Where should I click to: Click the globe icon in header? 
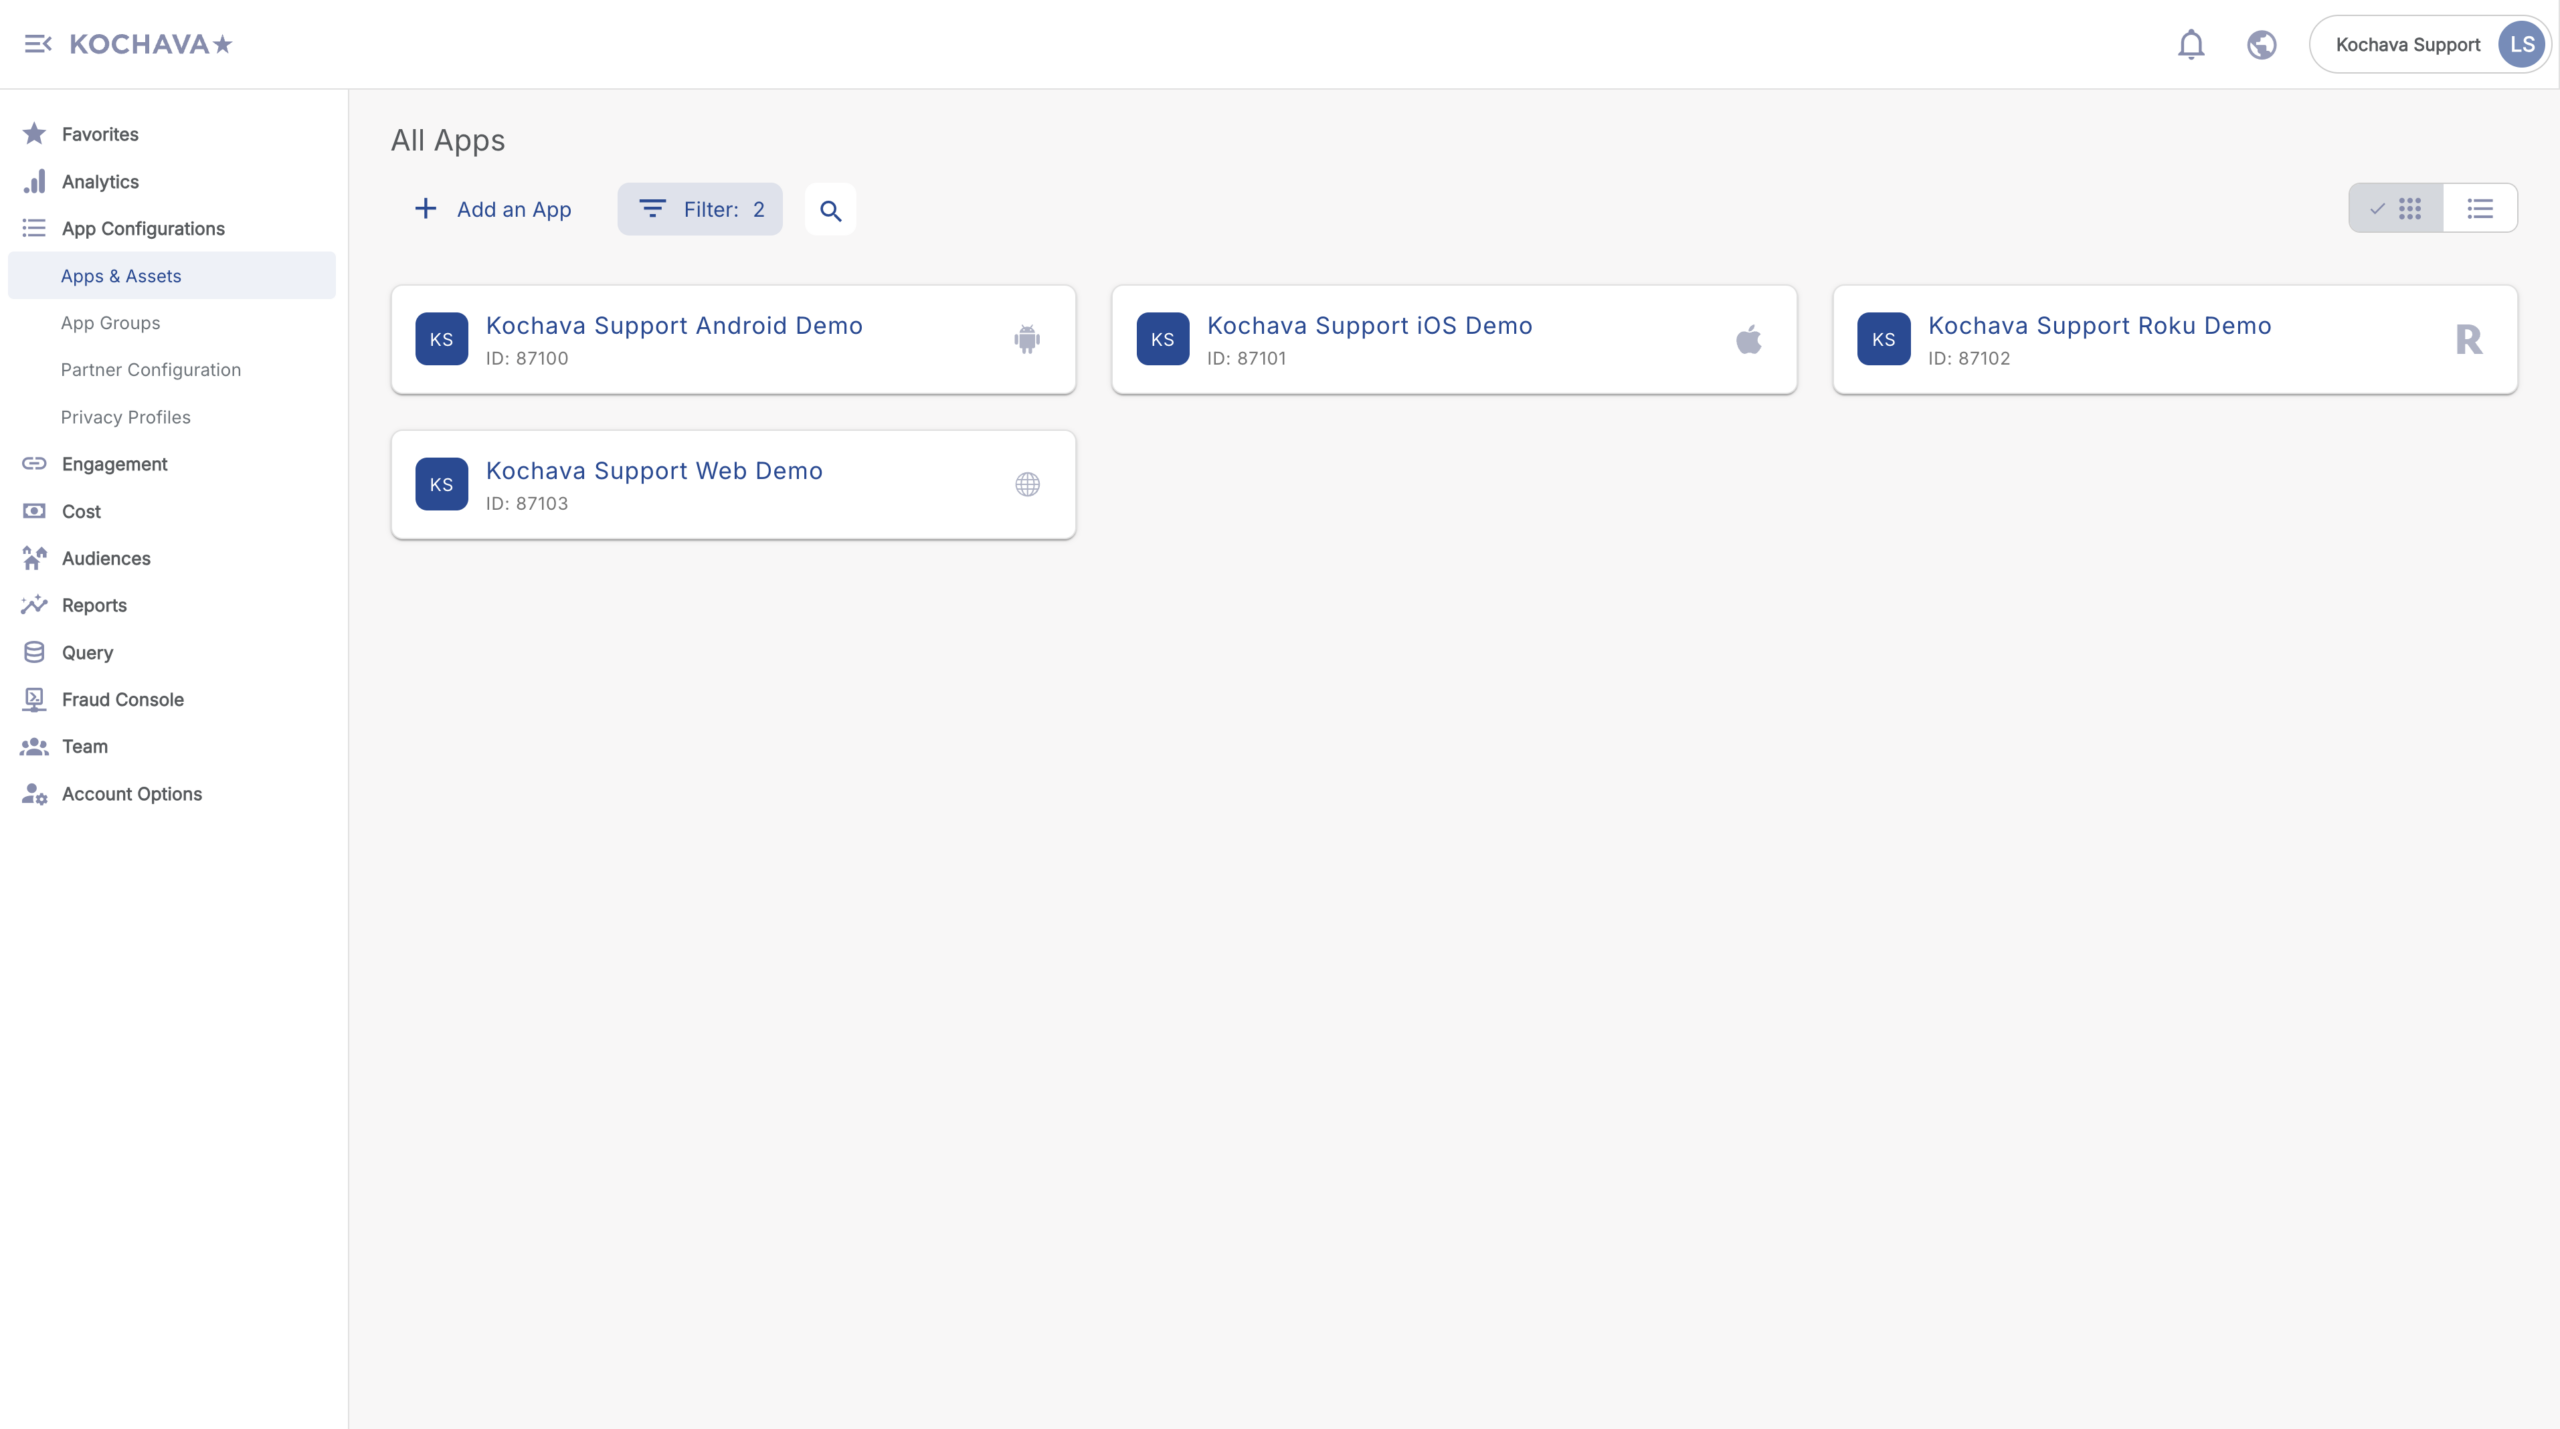[2261, 45]
